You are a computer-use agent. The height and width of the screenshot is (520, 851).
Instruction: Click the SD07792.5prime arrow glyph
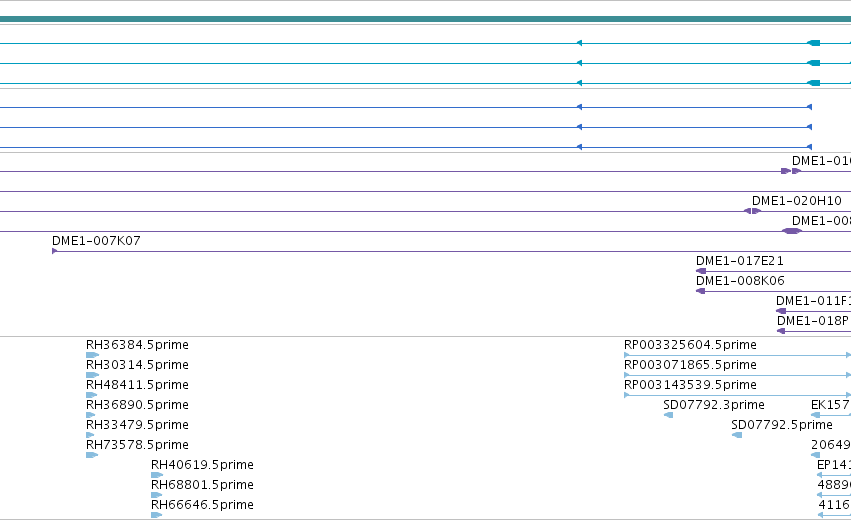tap(737, 435)
